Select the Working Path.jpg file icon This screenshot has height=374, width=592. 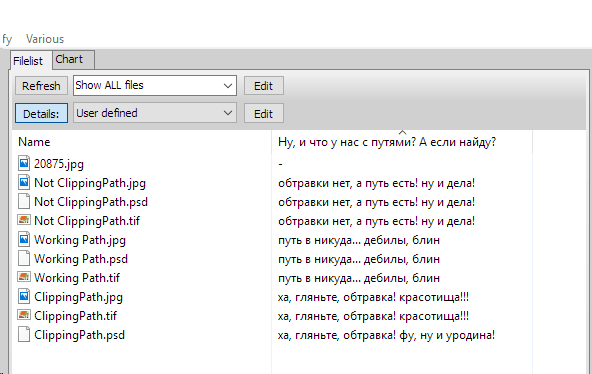click(24, 239)
